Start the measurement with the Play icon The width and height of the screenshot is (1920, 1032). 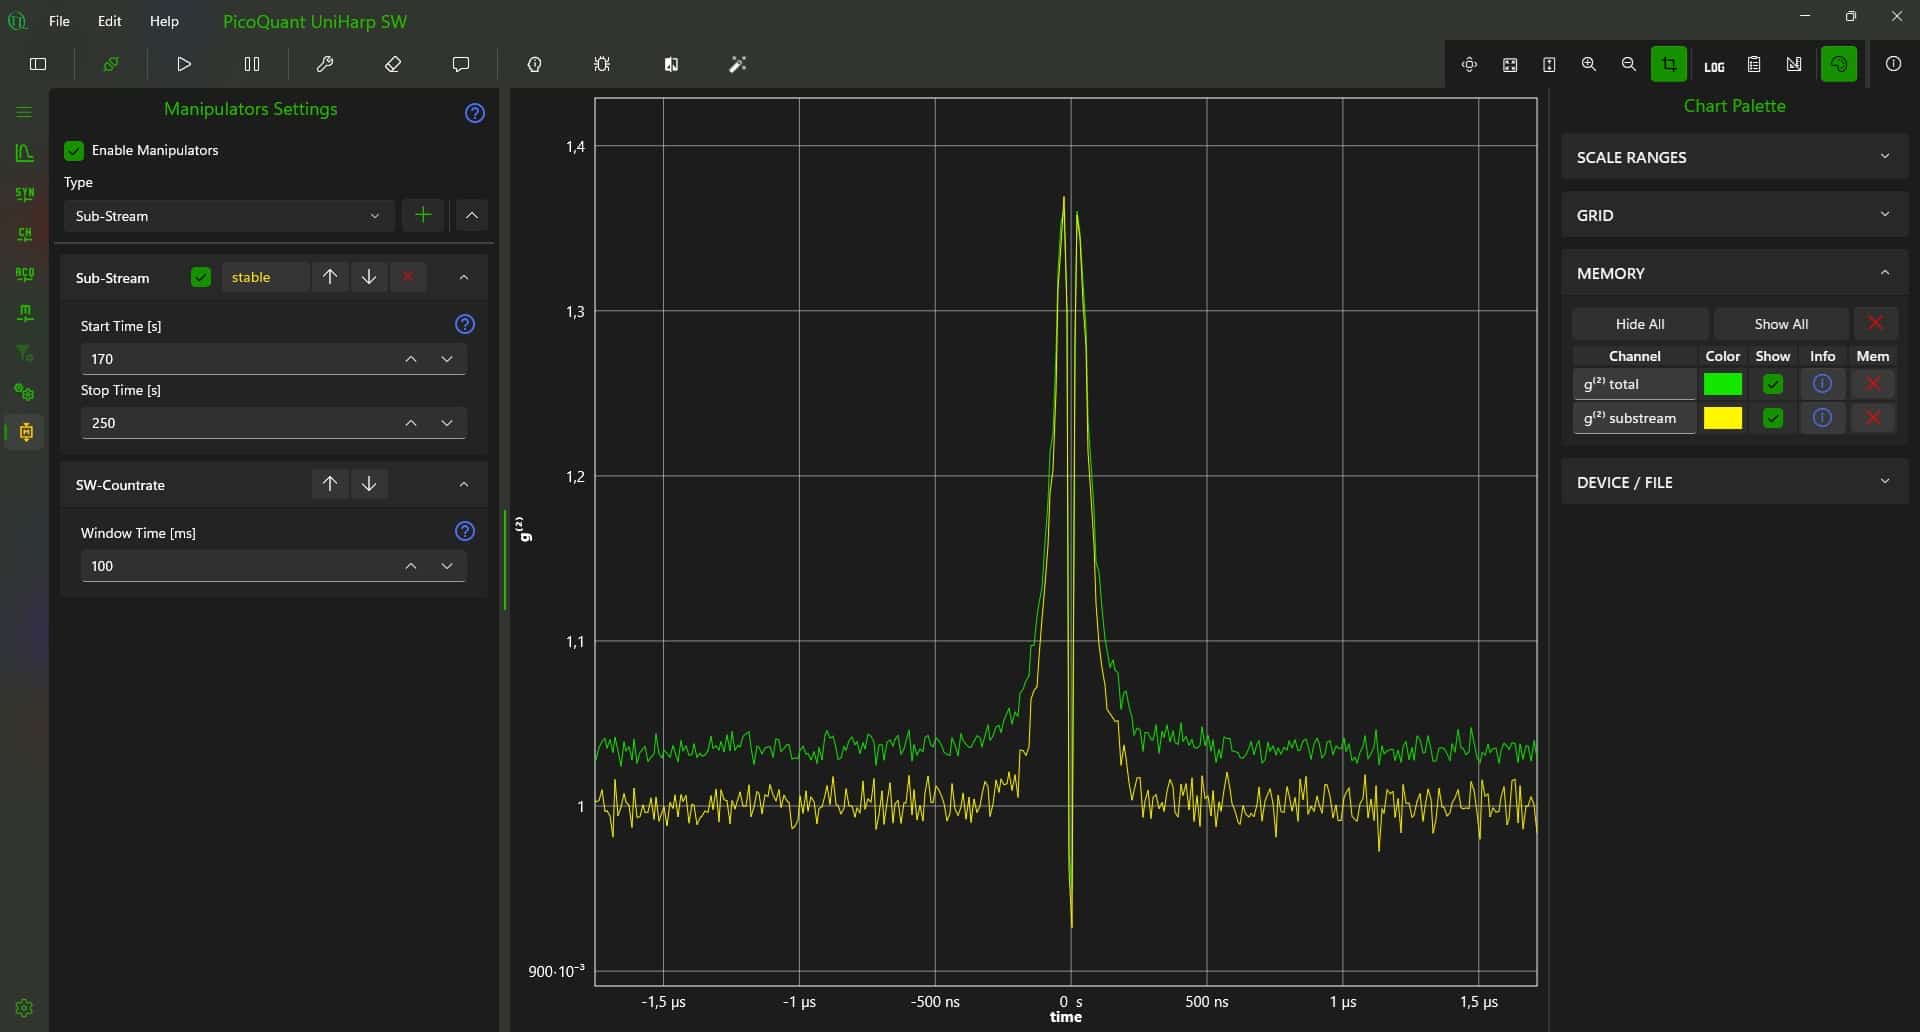pos(183,63)
